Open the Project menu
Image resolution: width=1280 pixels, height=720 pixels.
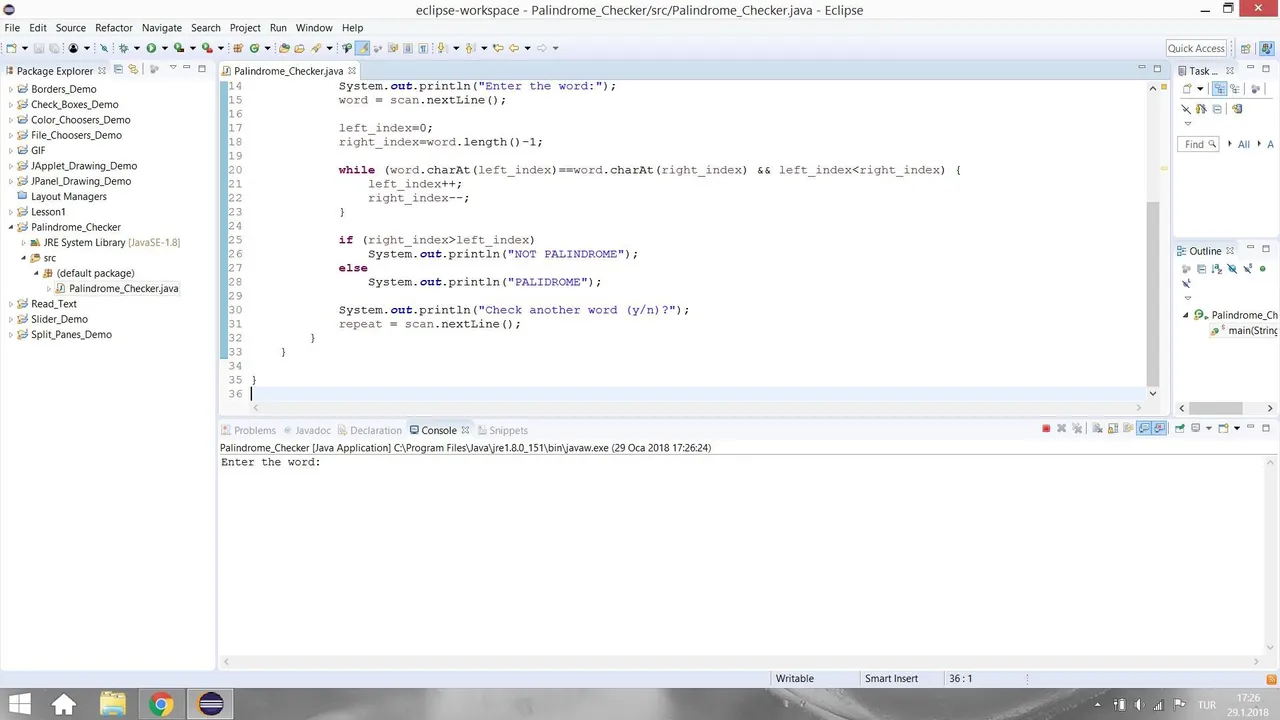point(245,28)
